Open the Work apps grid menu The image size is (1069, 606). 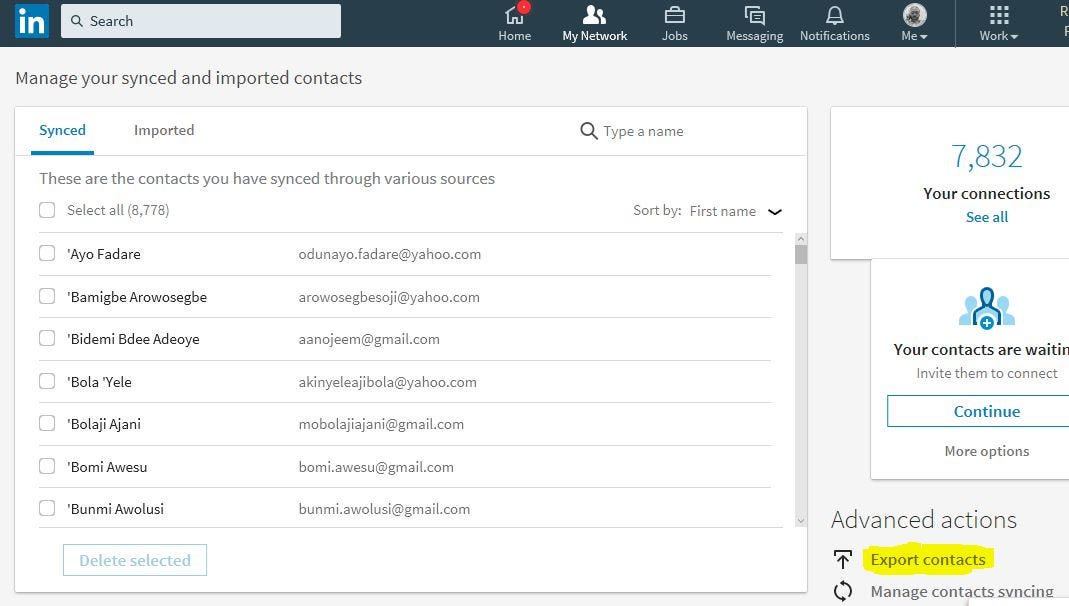pyautogui.click(x=999, y=22)
